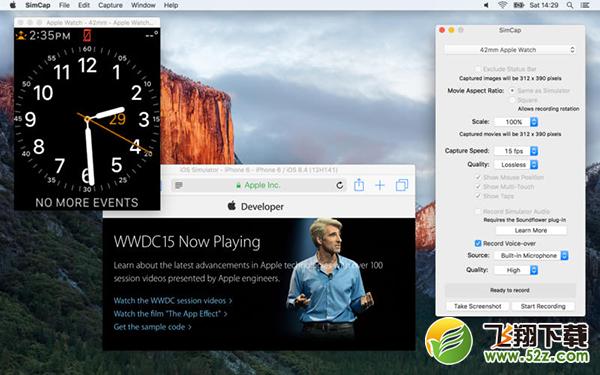Tap the show tabs icon

coord(402,185)
